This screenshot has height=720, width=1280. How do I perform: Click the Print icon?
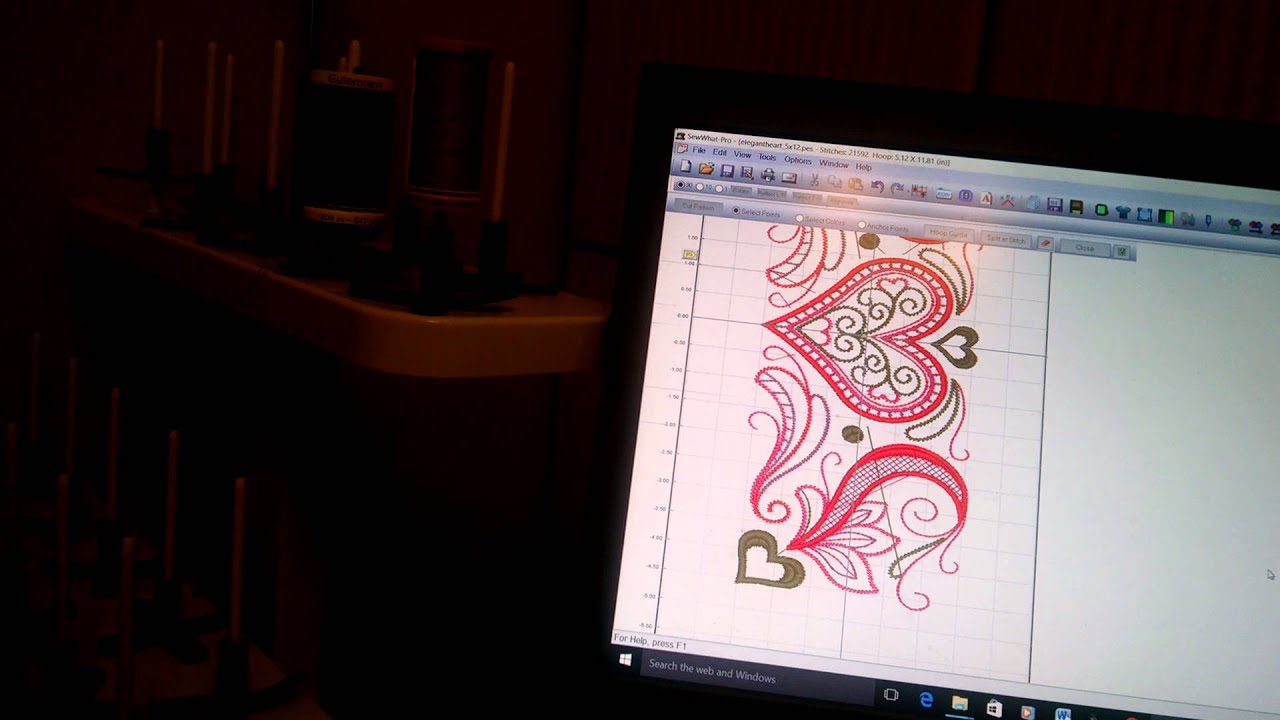768,174
